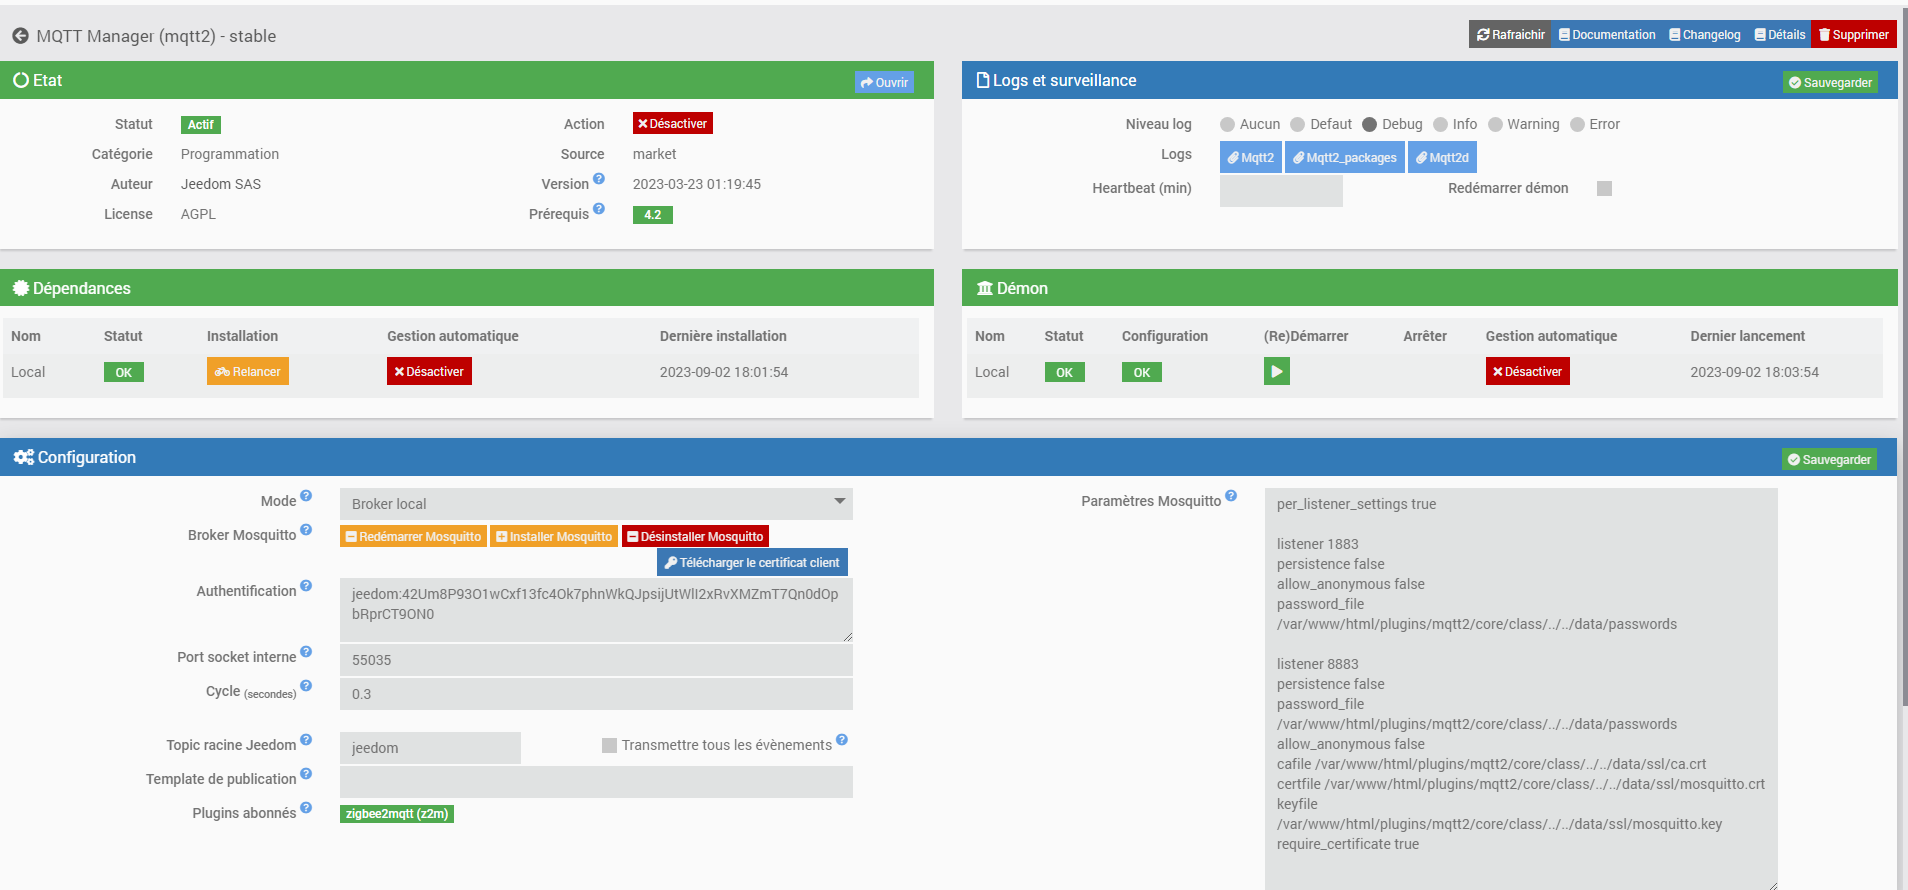Select Aucun log level

tap(1227, 125)
